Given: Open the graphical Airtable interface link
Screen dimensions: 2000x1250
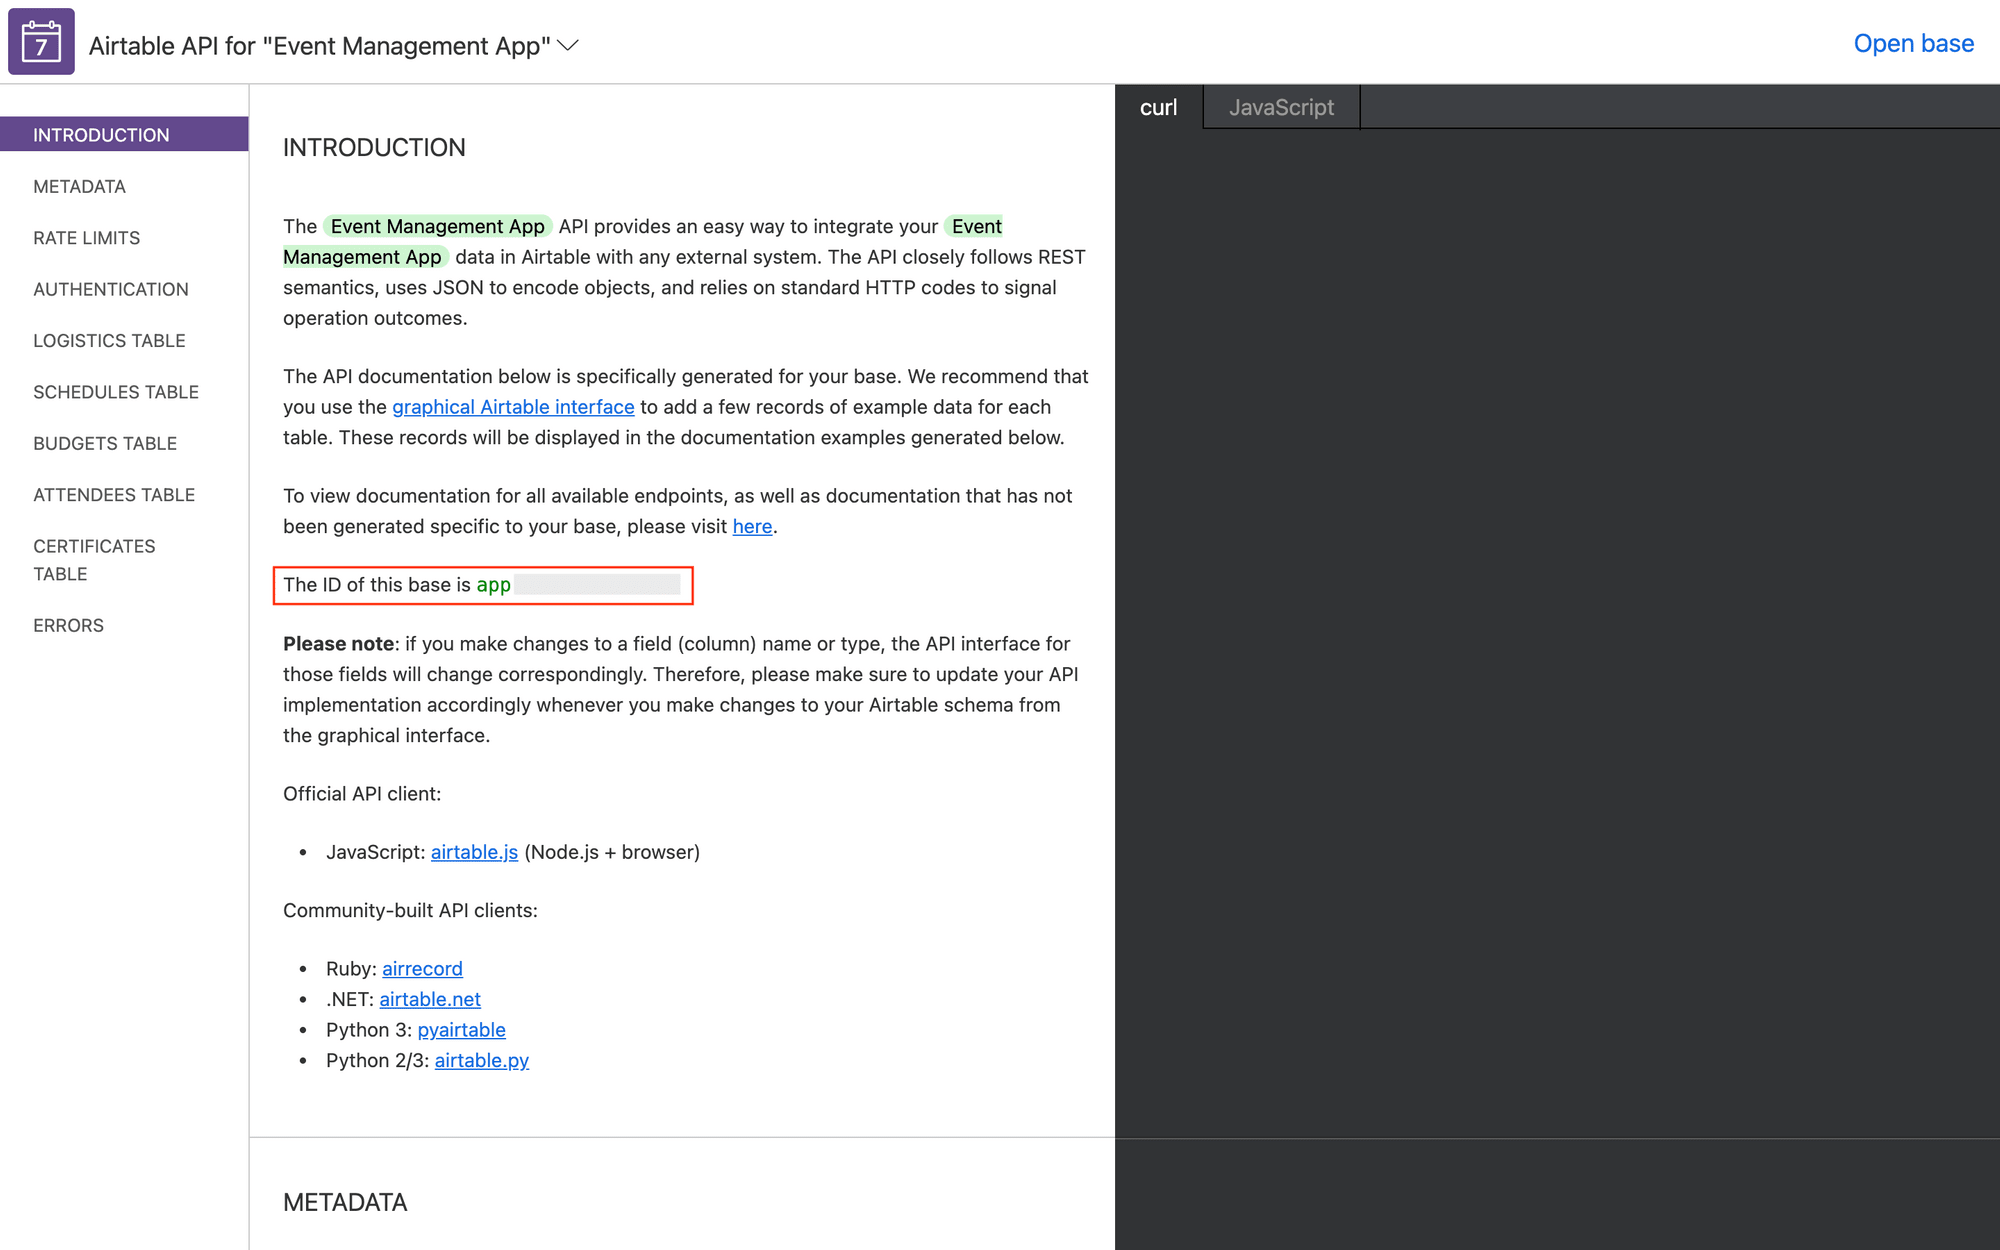Looking at the screenshot, I should [x=512, y=407].
